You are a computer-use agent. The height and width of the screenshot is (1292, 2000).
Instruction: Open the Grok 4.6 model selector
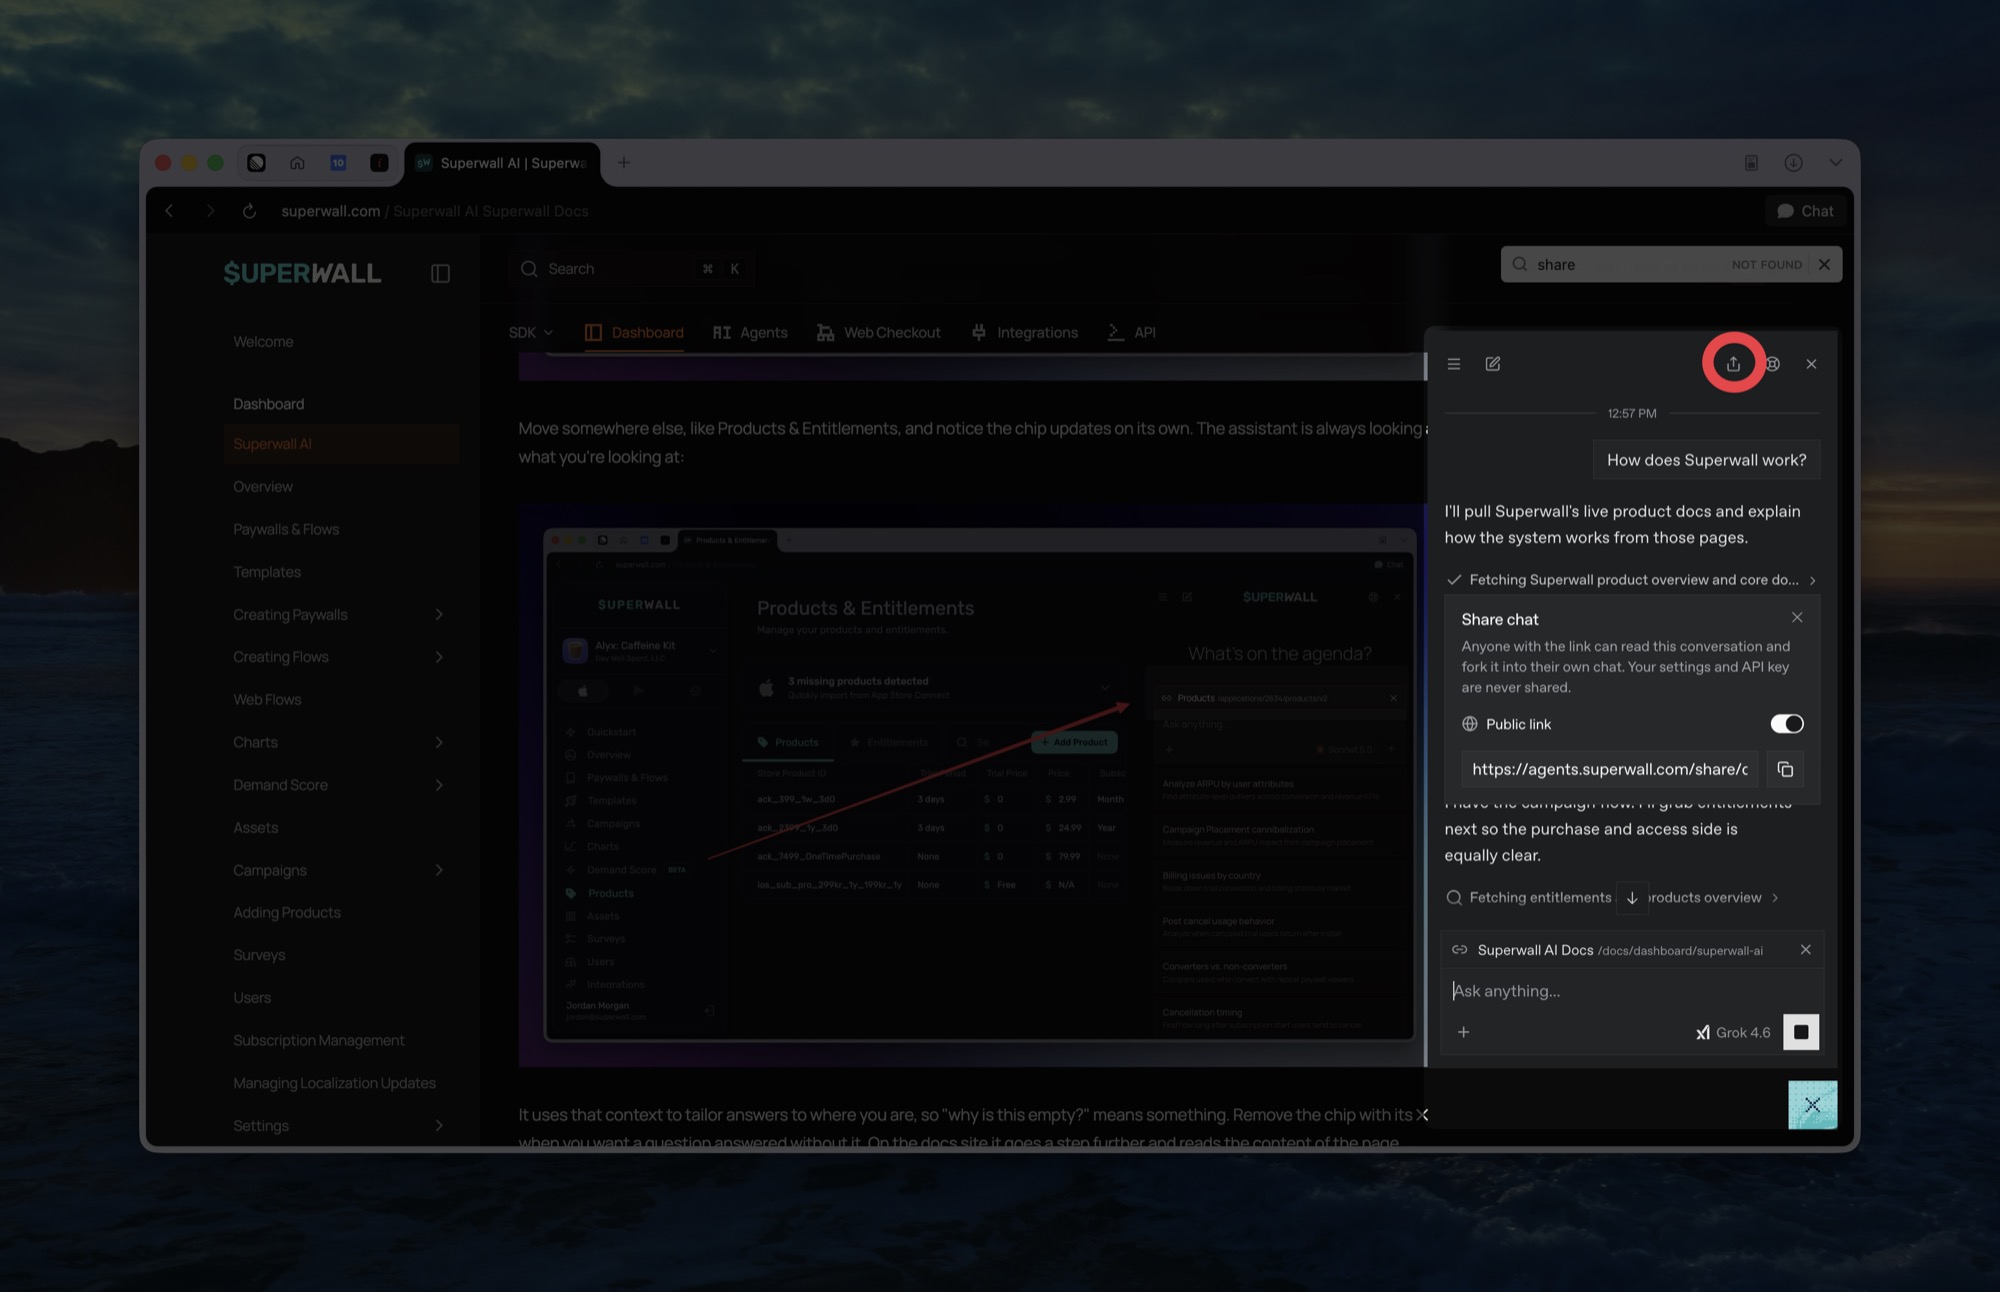pyautogui.click(x=1733, y=1032)
